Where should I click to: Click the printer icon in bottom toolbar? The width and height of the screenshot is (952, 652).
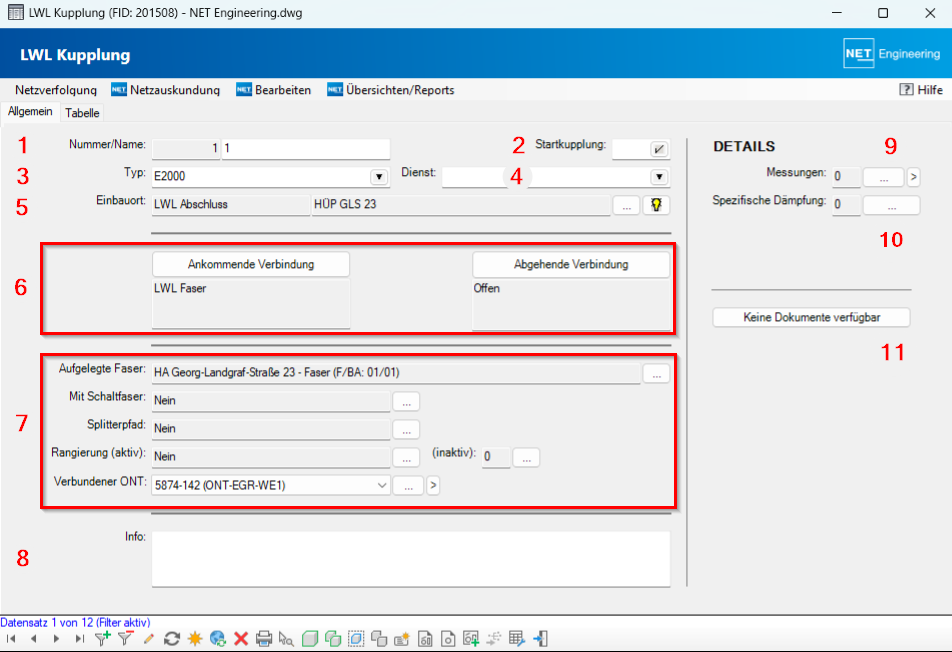(264, 638)
